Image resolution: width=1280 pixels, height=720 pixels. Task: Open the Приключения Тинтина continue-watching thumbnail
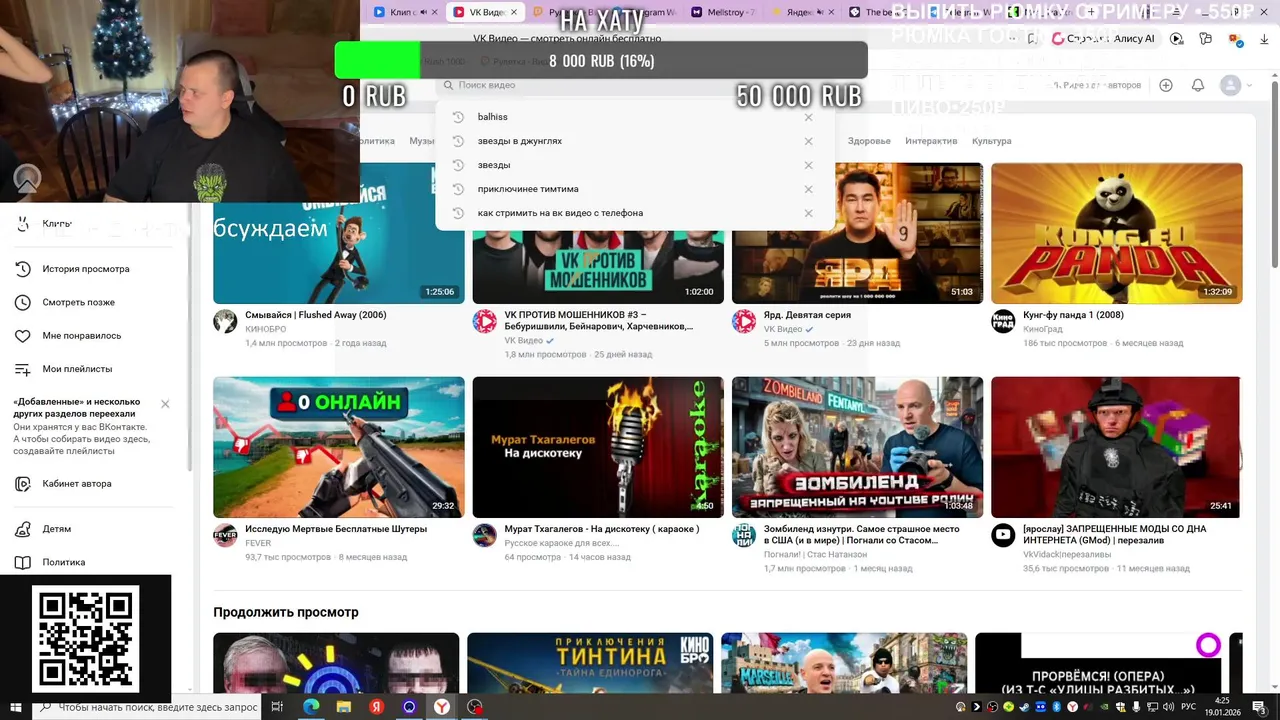tap(590, 663)
